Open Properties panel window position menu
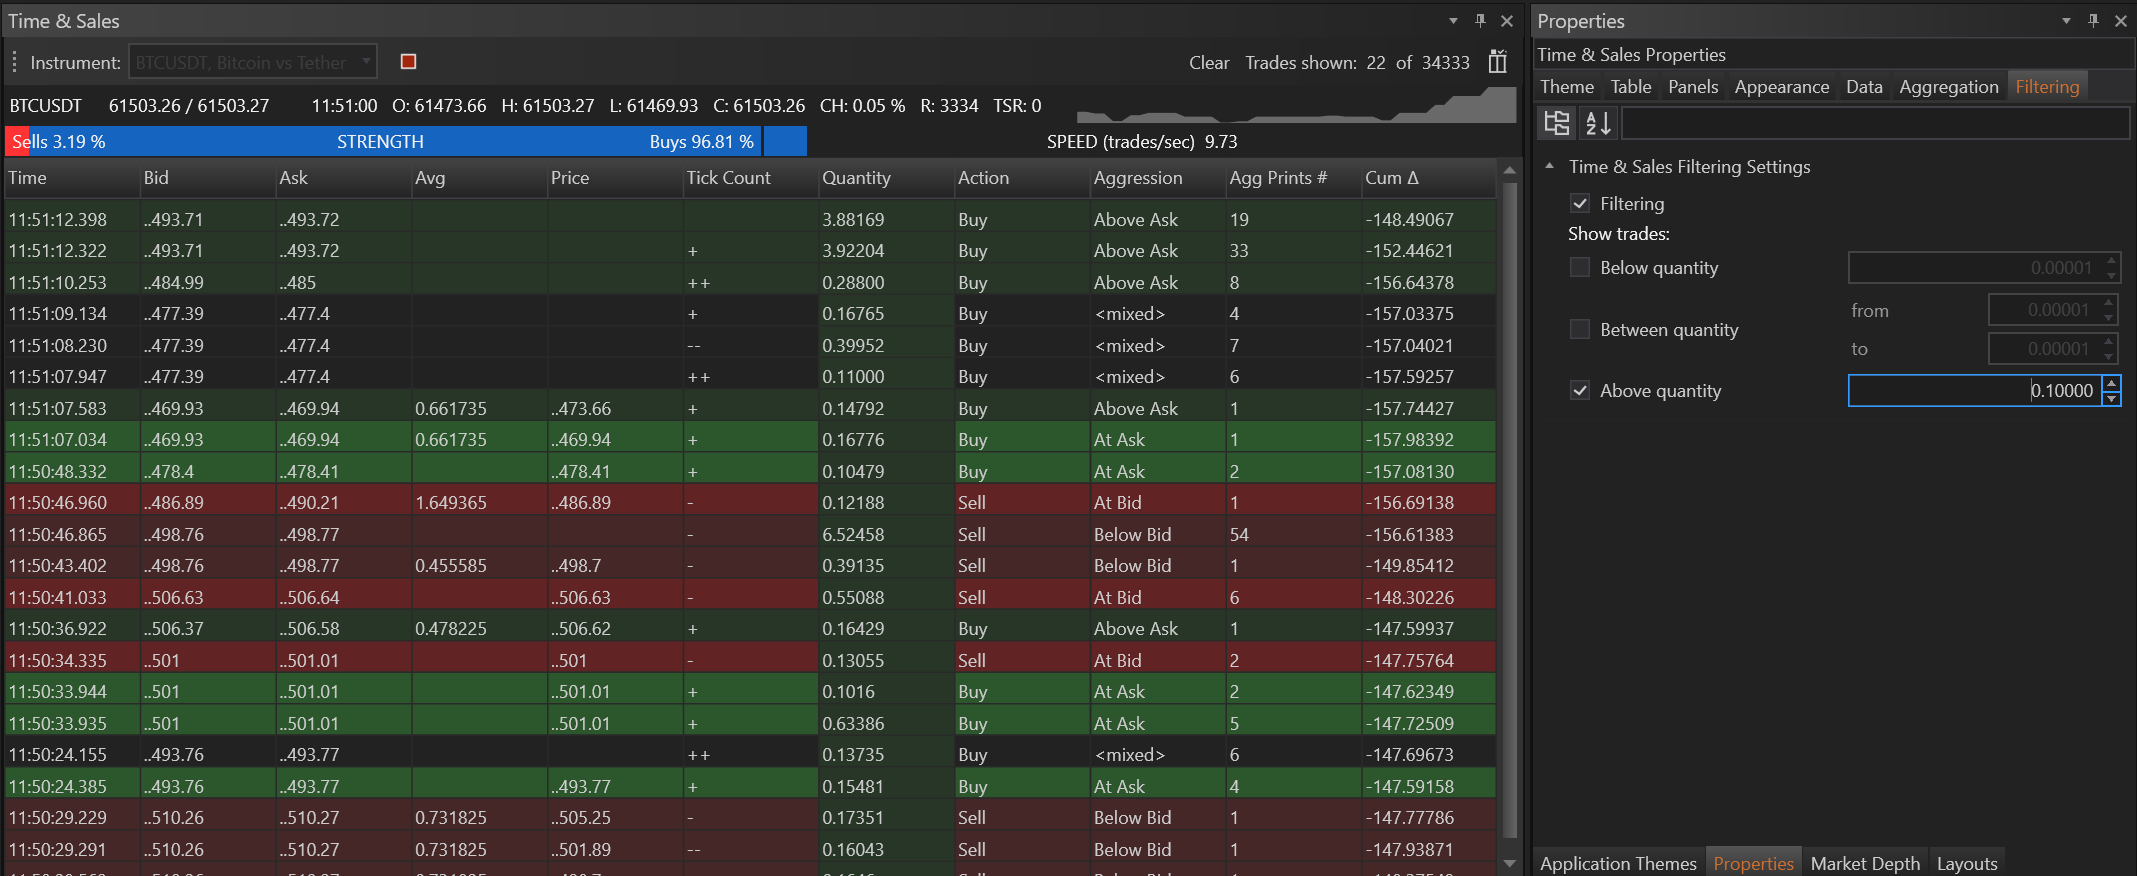This screenshot has width=2137, height=876. pyautogui.click(x=2066, y=21)
